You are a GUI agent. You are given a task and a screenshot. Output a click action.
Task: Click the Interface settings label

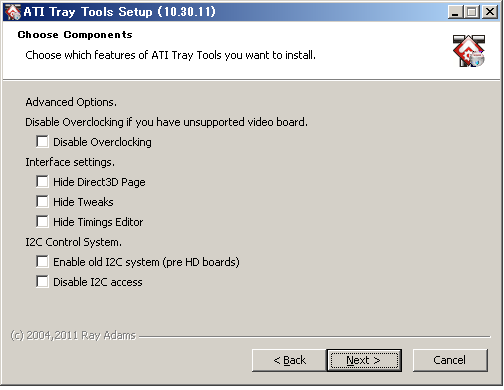pyautogui.click(x=70, y=162)
